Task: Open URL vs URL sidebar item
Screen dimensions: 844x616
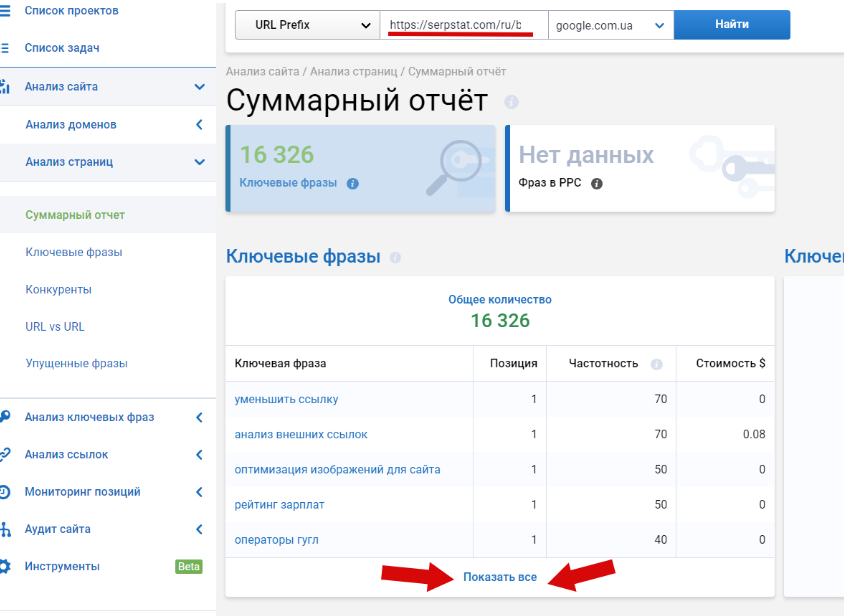Action: pos(55,327)
